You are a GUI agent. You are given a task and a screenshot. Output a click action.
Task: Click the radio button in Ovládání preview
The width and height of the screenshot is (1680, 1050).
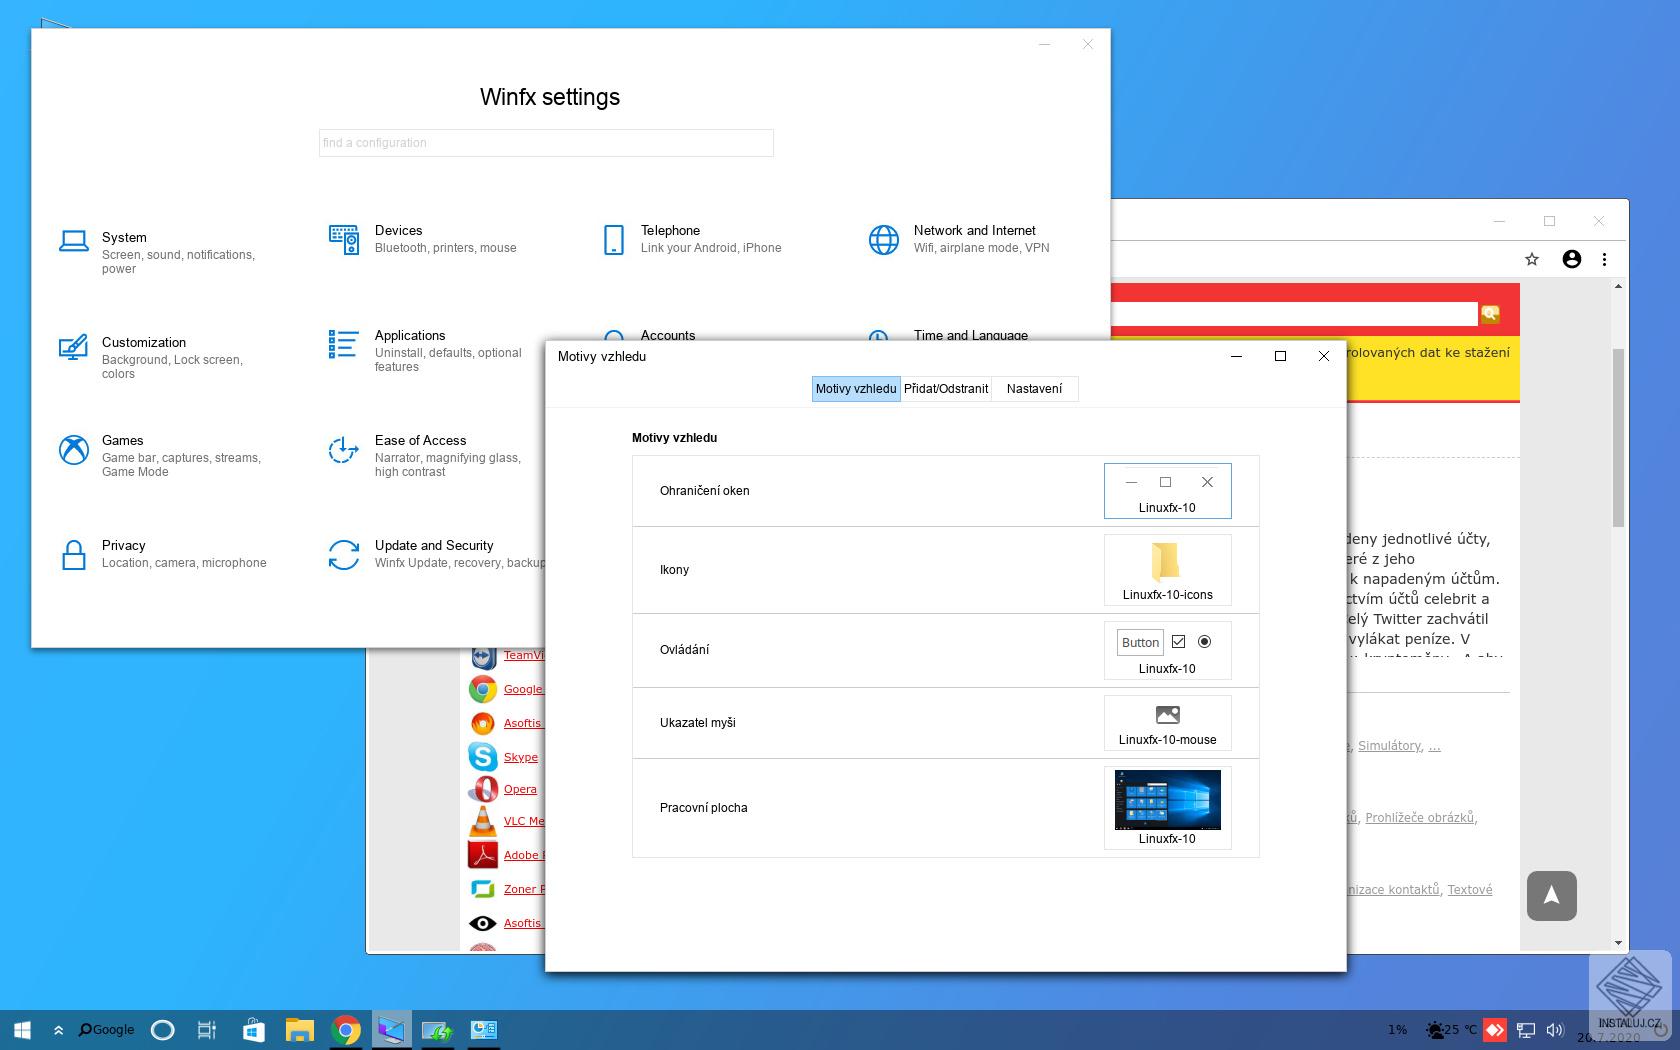[x=1204, y=642]
